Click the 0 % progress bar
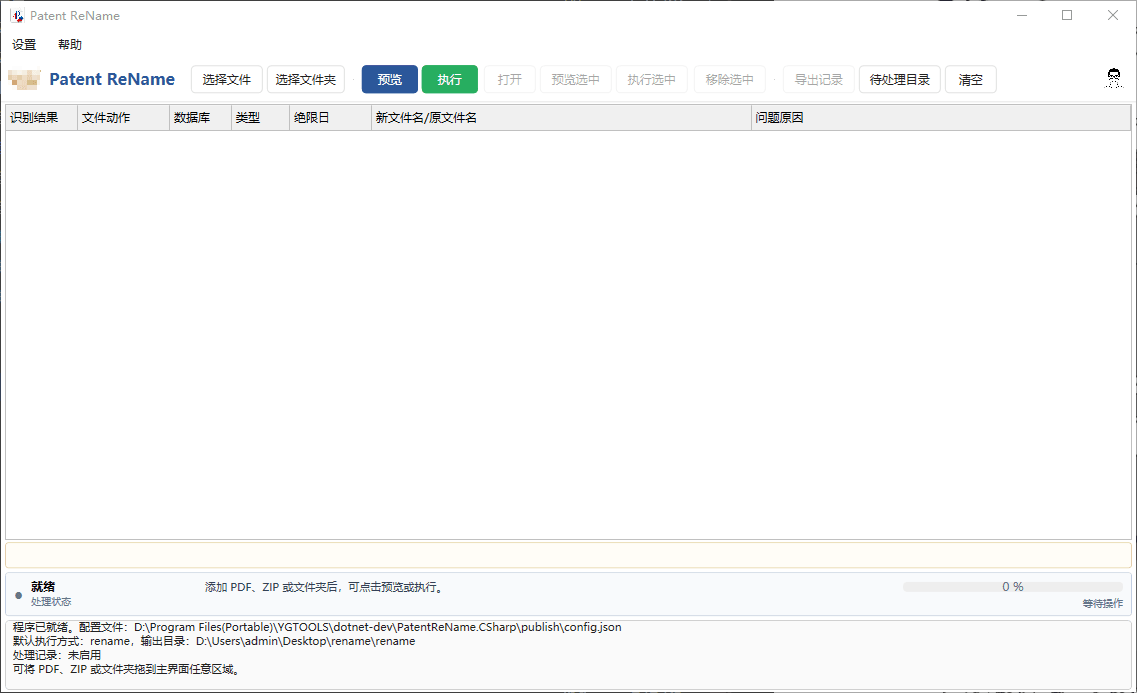The image size is (1137, 693). click(1013, 586)
